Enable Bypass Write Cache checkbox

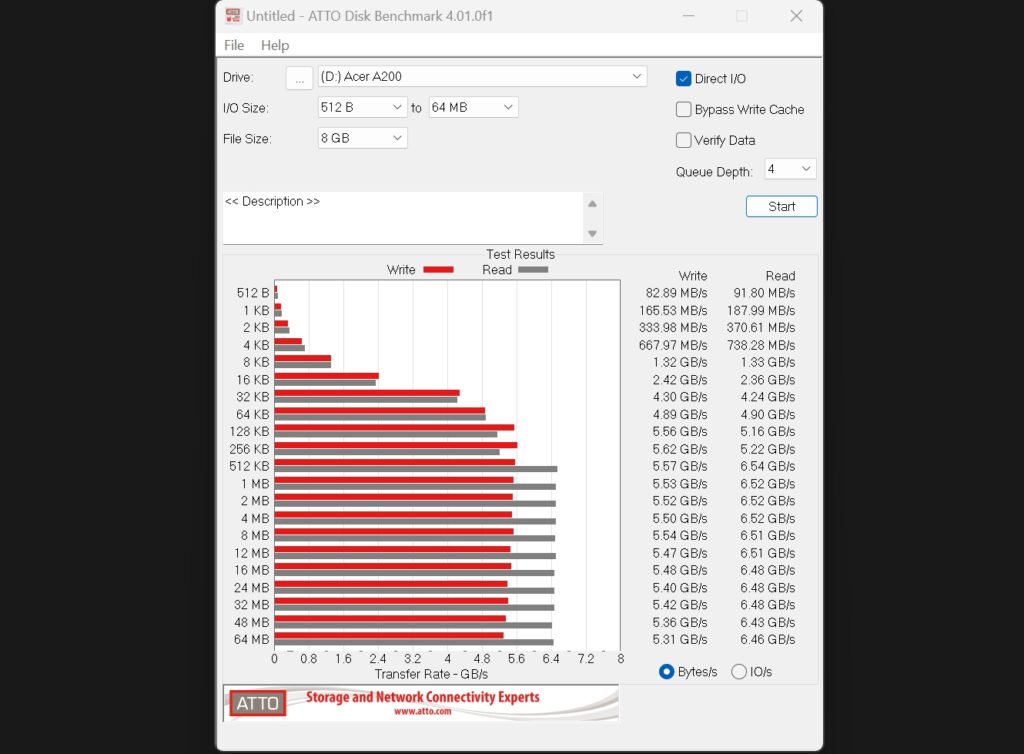point(683,109)
